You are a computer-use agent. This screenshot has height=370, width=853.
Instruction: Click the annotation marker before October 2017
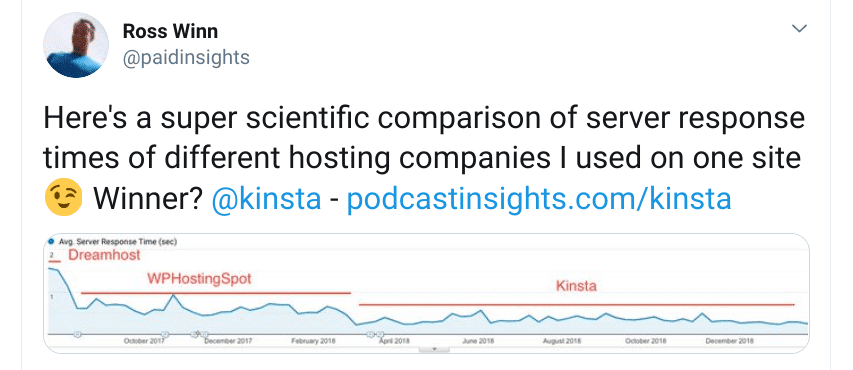78,334
